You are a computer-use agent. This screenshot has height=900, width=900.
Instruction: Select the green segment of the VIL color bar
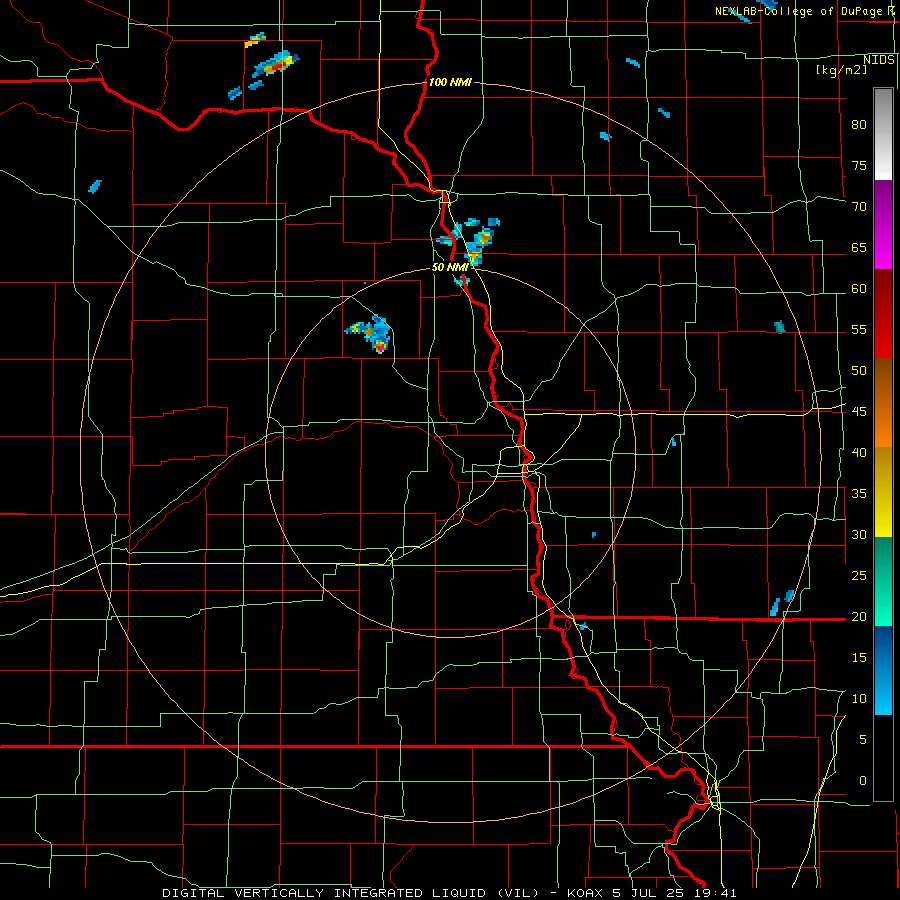(883, 581)
